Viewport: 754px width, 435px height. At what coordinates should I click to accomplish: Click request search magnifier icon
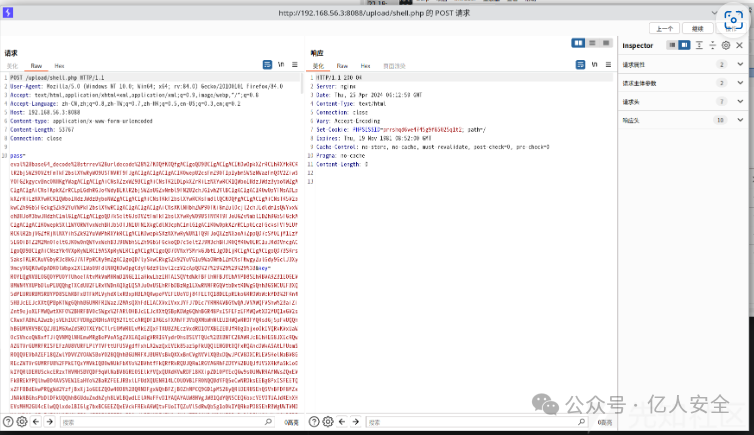268,422
